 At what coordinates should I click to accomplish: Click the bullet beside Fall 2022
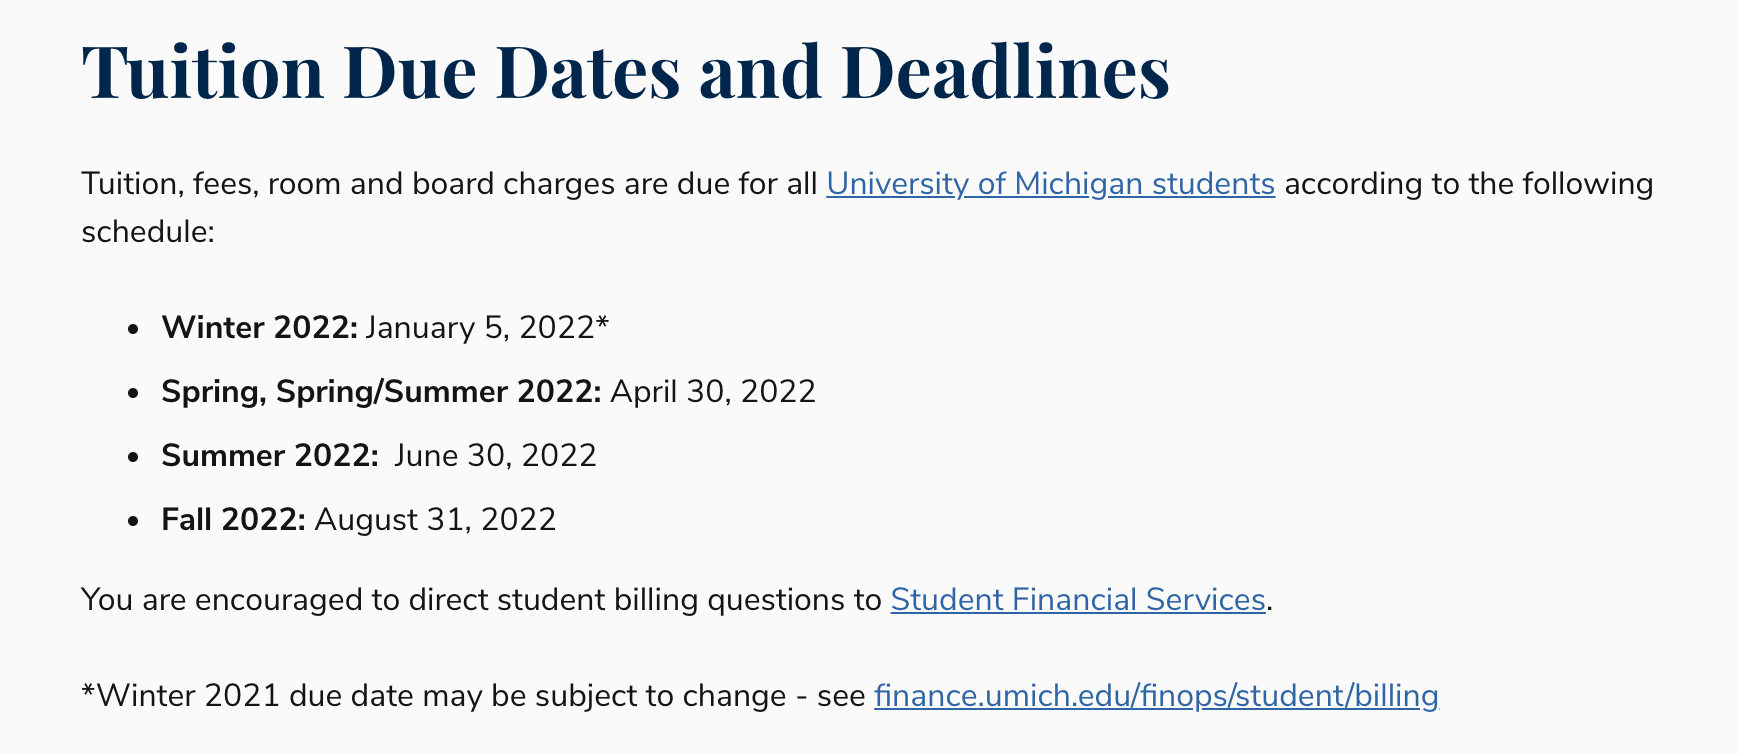click(x=133, y=521)
